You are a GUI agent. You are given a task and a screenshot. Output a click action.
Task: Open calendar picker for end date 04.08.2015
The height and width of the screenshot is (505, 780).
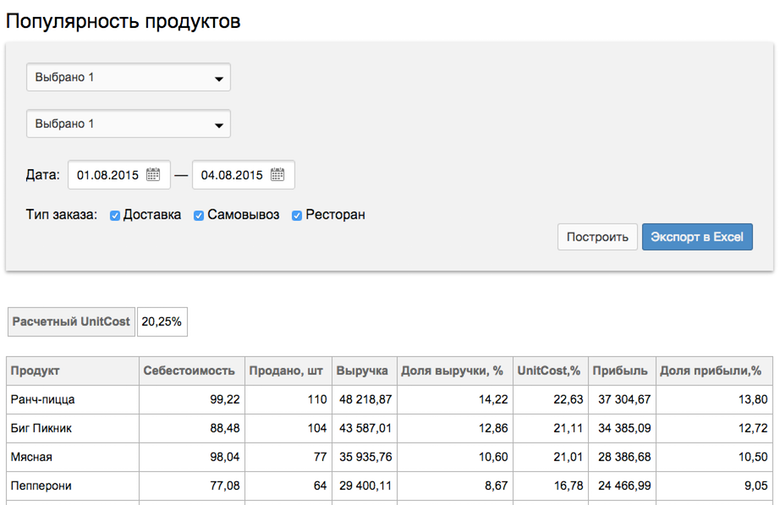click(x=277, y=175)
